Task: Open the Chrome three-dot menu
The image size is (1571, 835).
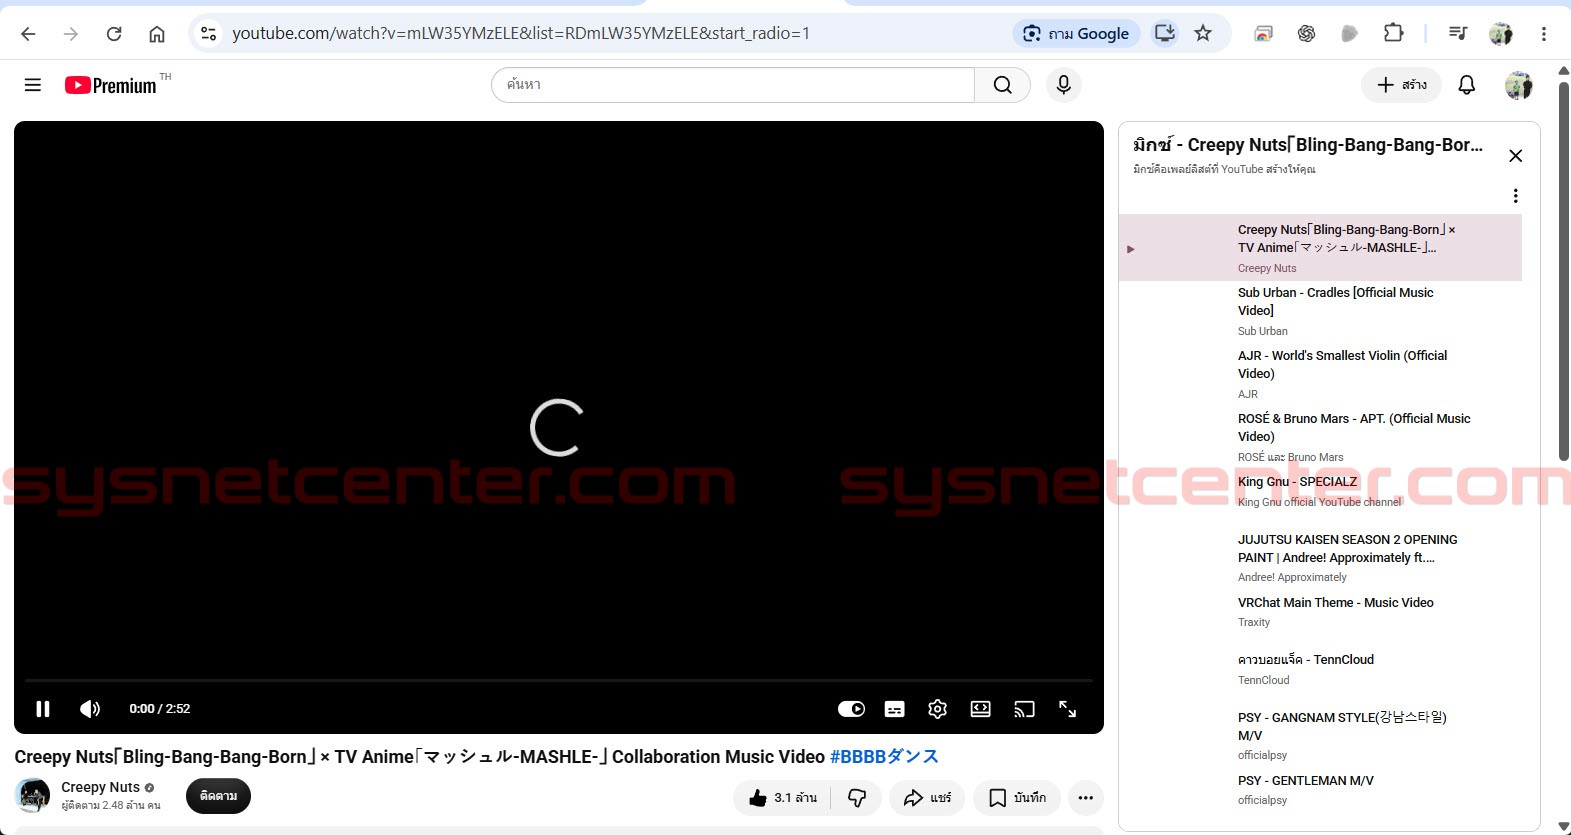Action: pos(1544,34)
